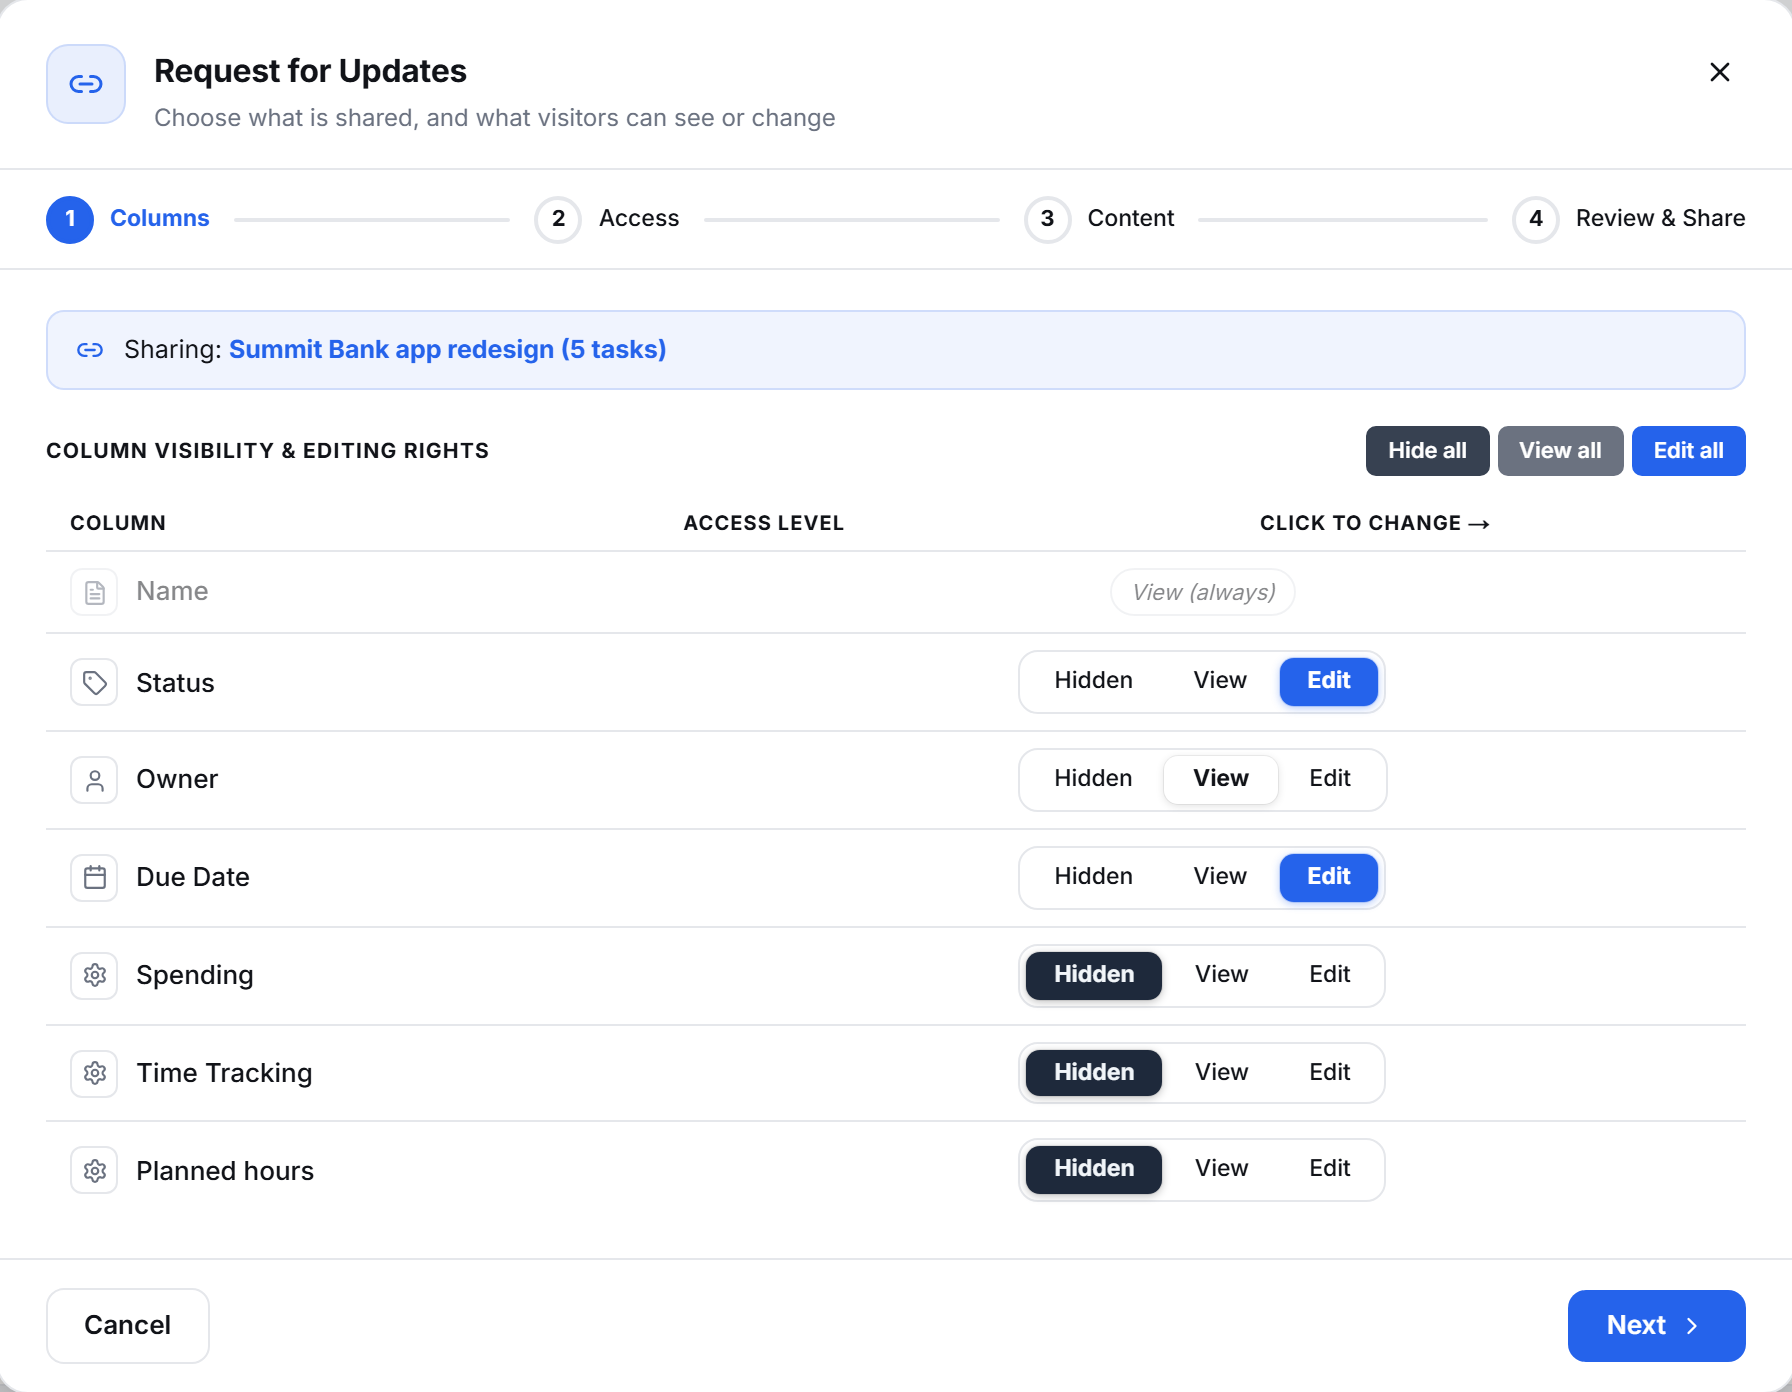
Task: Select Hidden for Planned hours column
Action: click(1094, 1169)
